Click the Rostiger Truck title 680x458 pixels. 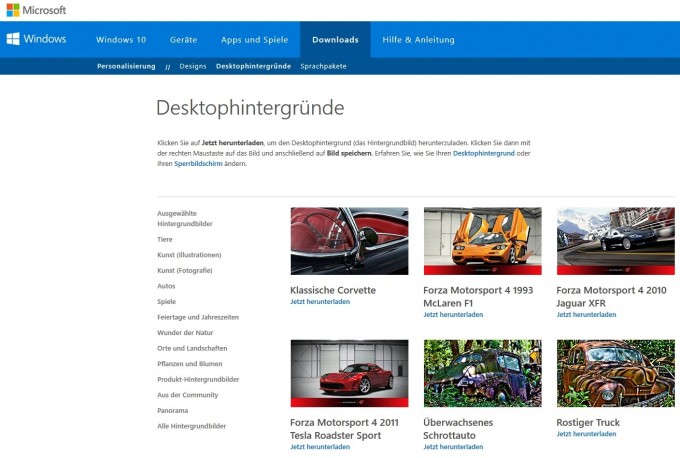588,422
